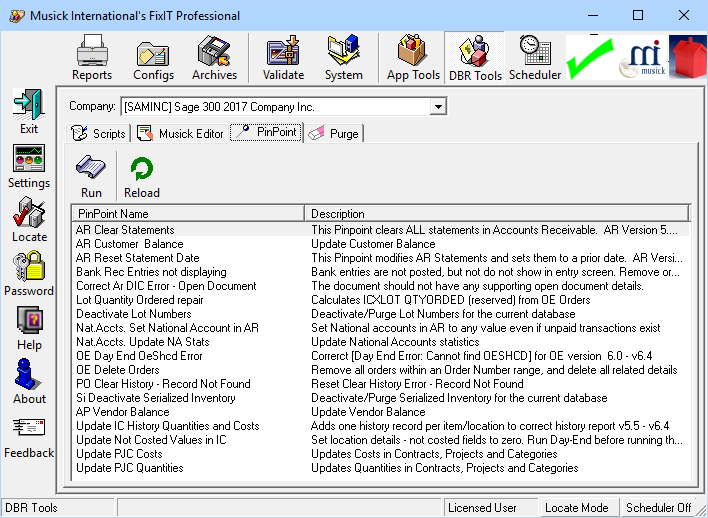This screenshot has height=518, width=708.
Task: Select AR Reset Statement Date row
Action: (x=381, y=258)
